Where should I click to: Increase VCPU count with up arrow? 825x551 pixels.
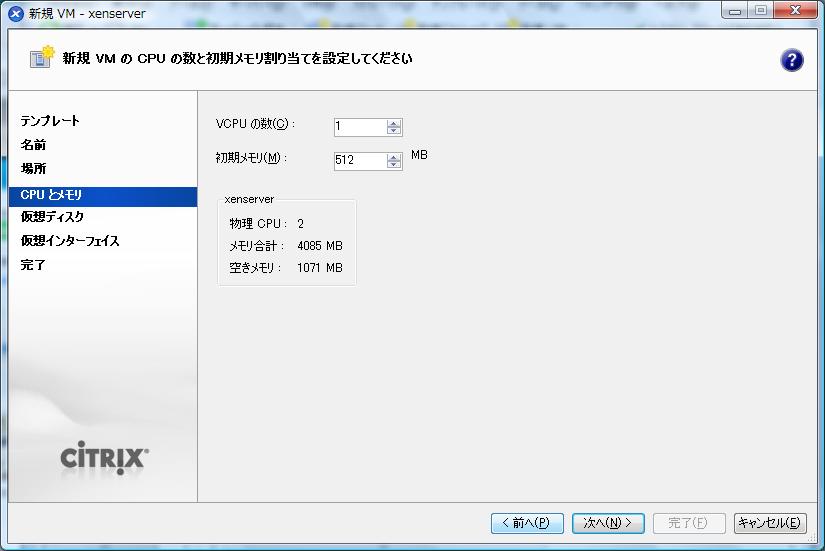tap(394, 123)
